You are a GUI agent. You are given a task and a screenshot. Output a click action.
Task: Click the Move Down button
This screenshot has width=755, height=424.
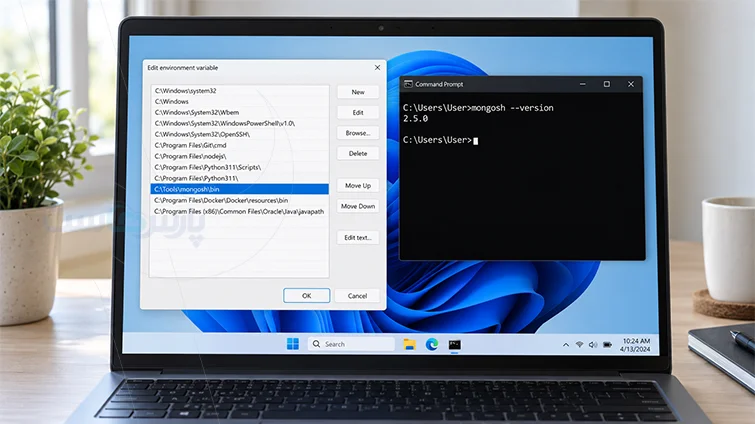pyautogui.click(x=358, y=206)
